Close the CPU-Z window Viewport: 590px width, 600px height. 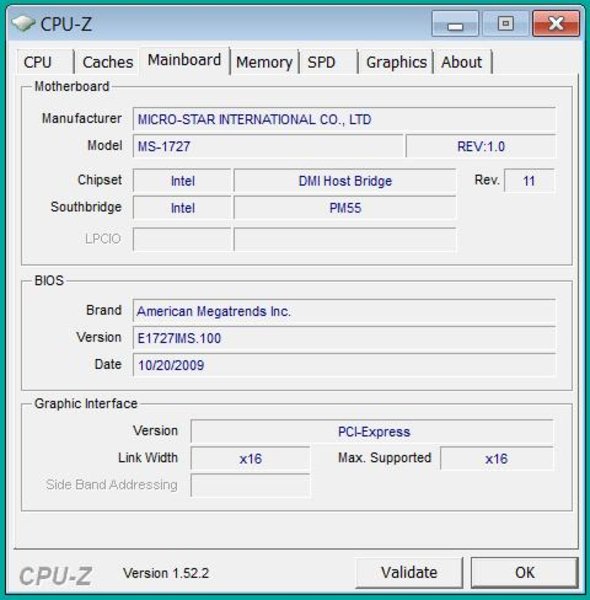coord(556,24)
